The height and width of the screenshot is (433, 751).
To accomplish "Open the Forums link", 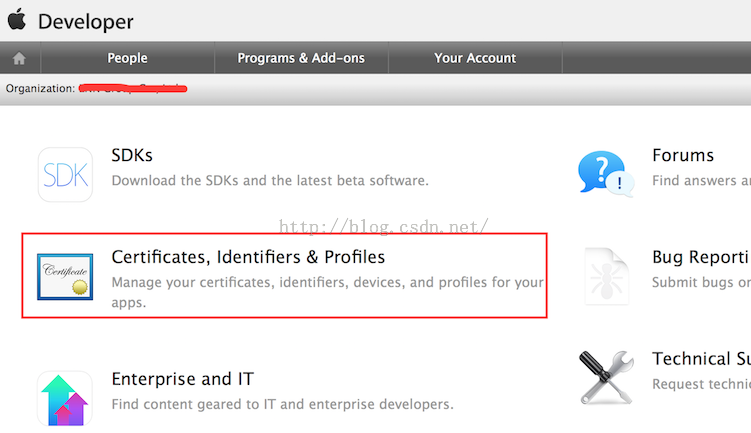I will point(683,155).
